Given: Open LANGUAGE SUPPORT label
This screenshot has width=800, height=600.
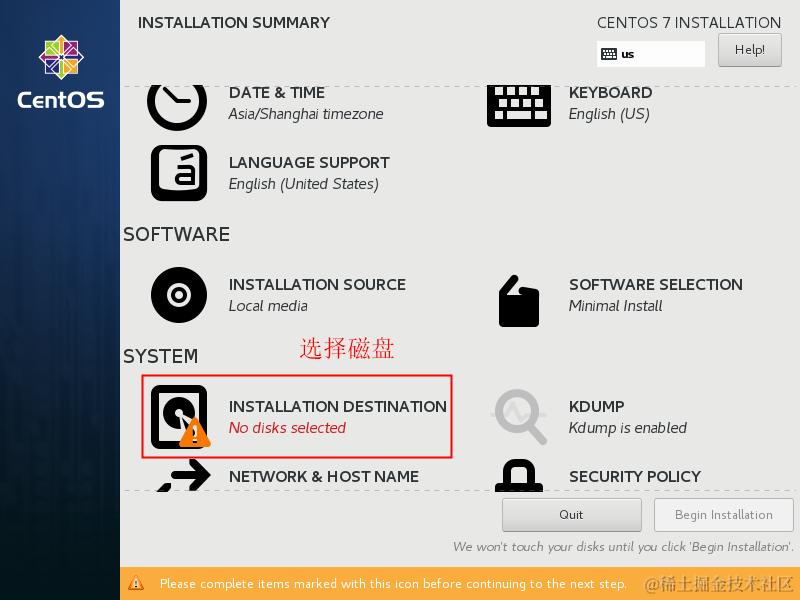Looking at the screenshot, I should coord(309,163).
